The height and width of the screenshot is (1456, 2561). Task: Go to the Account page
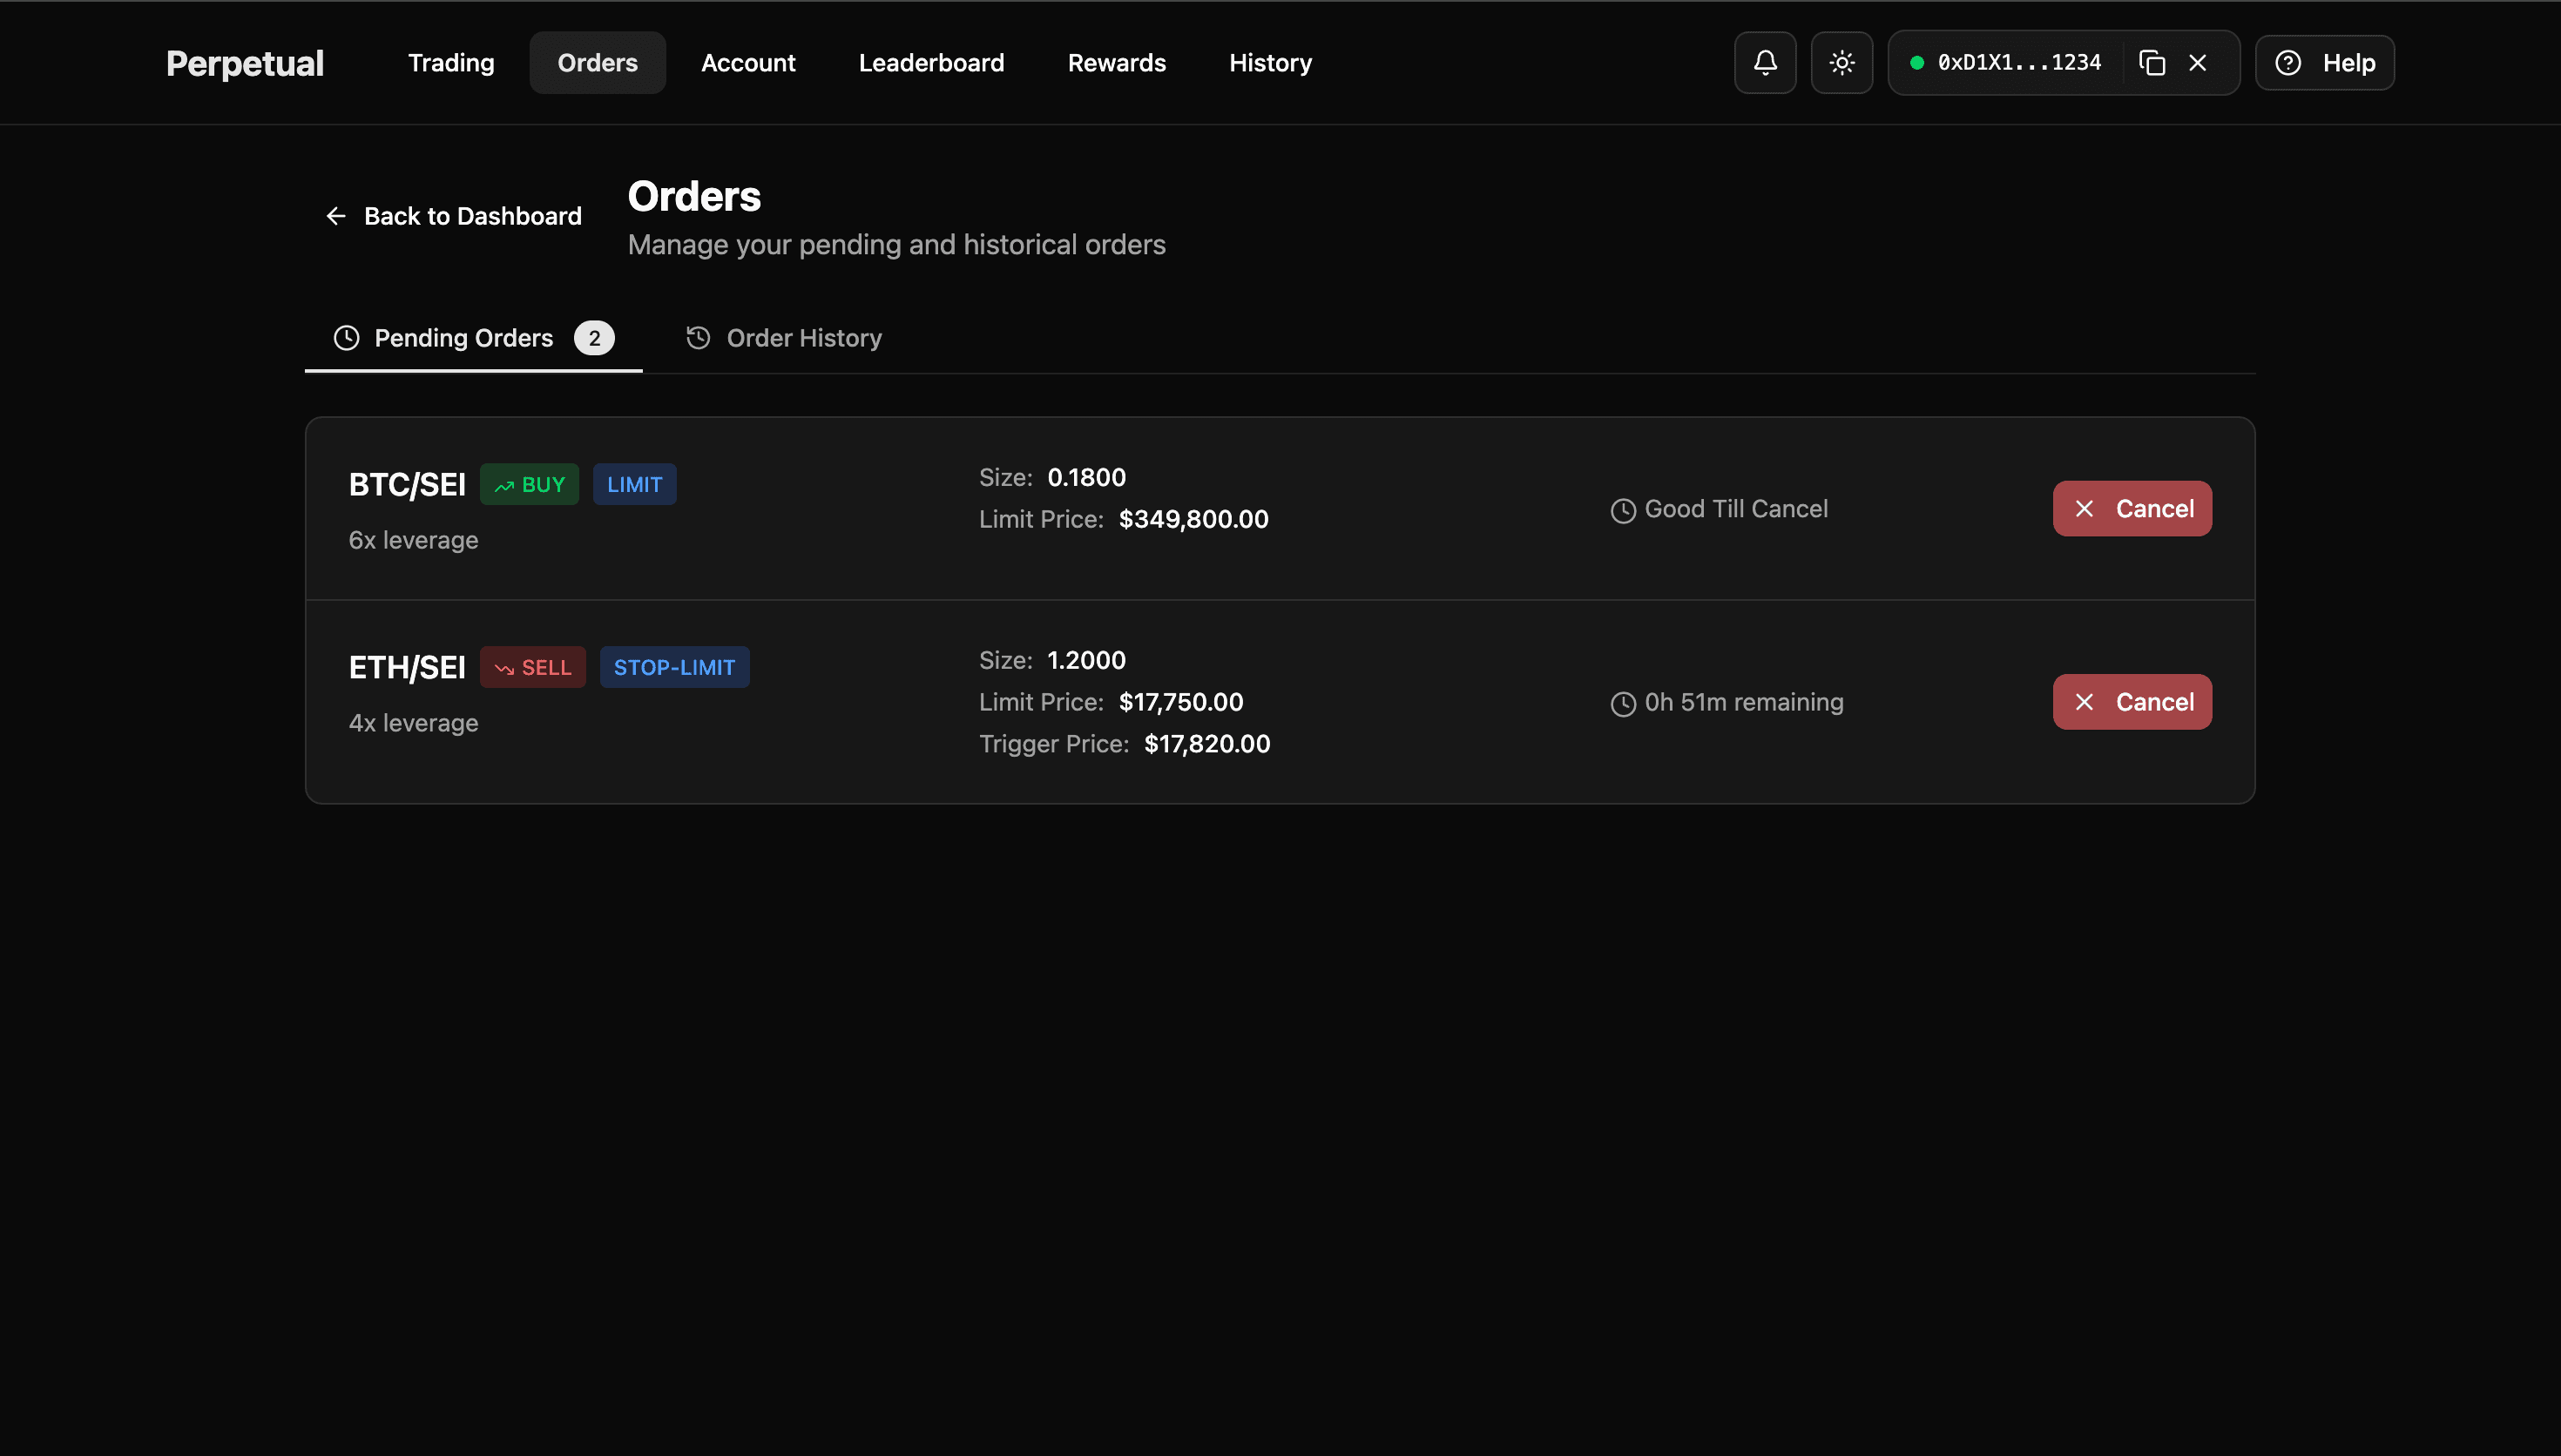pyautogui.click(x=748, y=63)
